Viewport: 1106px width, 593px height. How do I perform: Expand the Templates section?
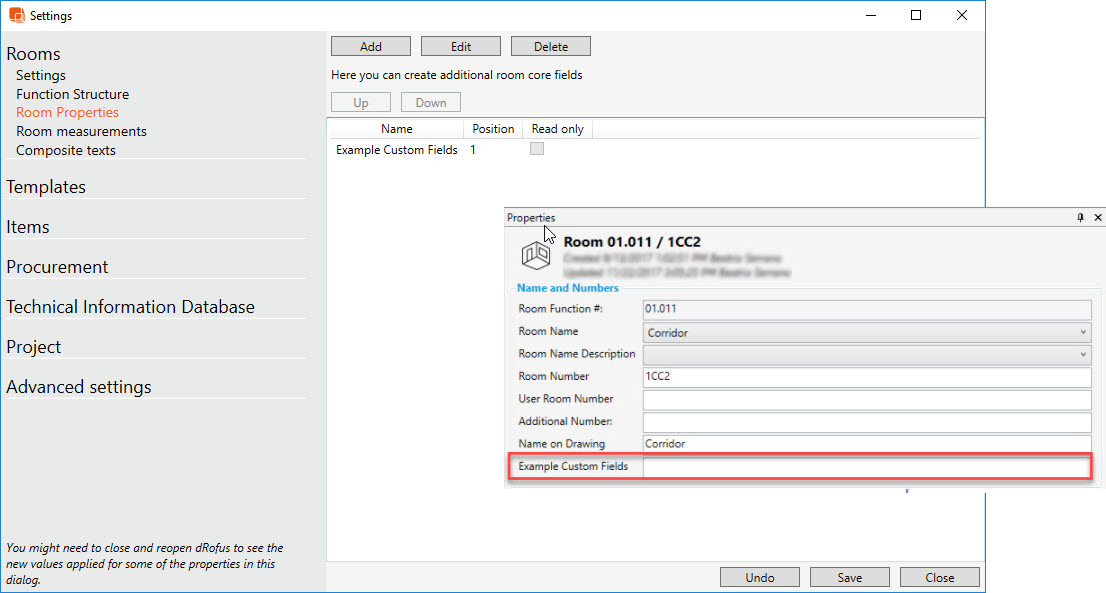click(46, 187)
